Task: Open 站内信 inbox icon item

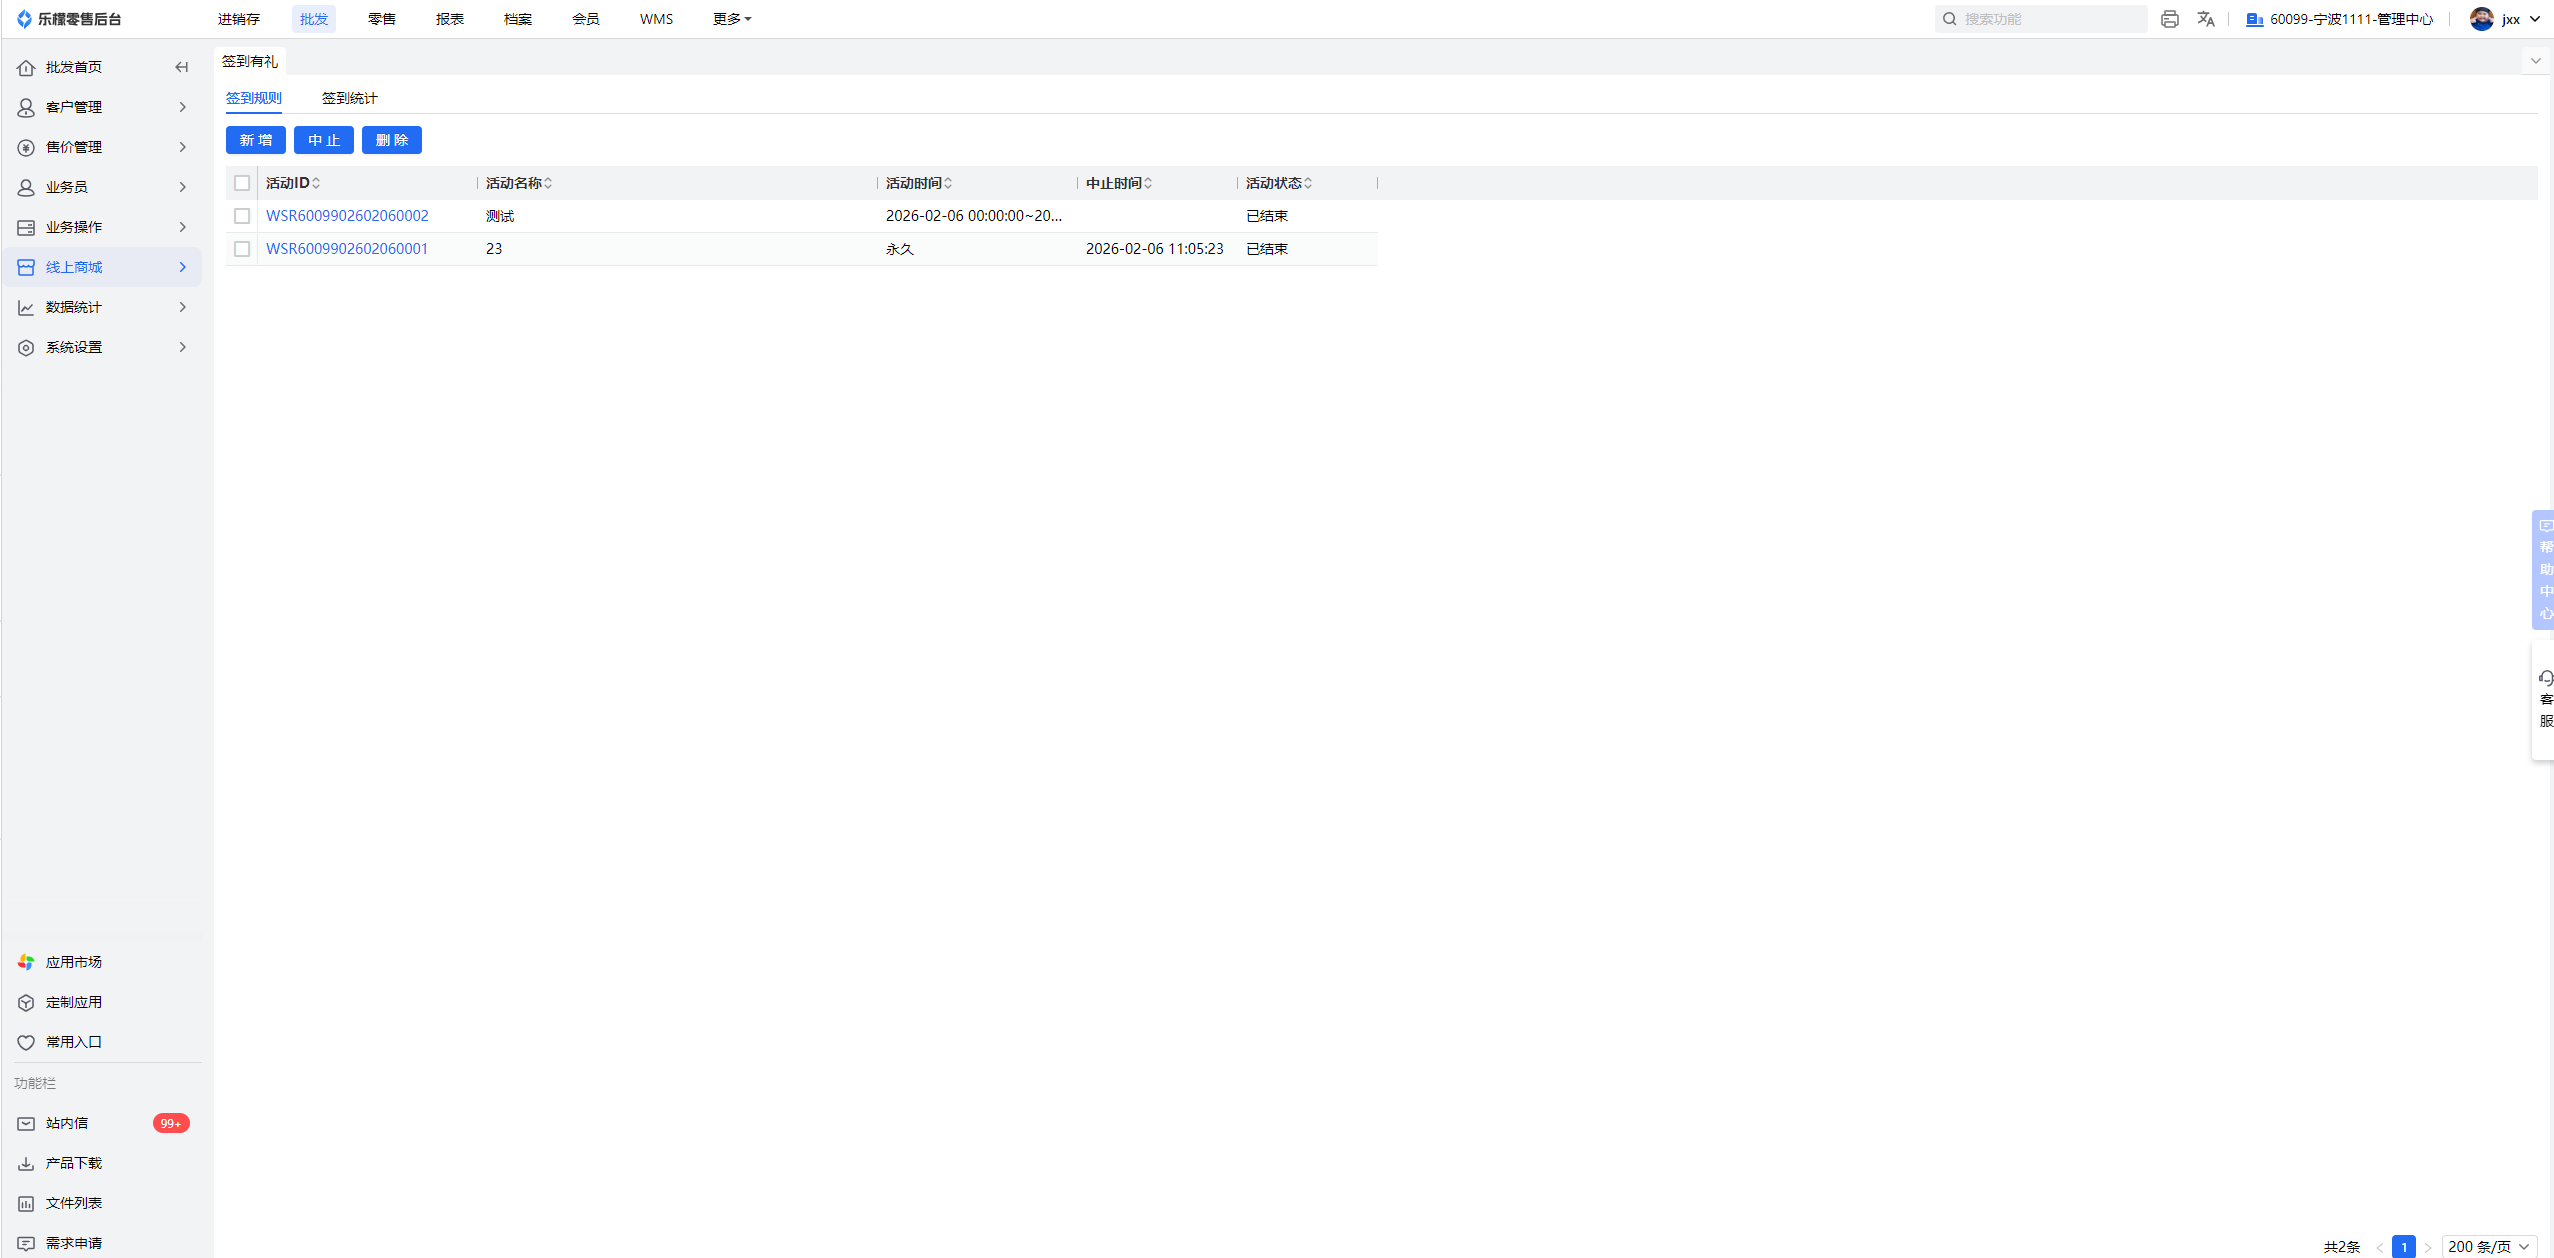Action: pos(67,1123)
